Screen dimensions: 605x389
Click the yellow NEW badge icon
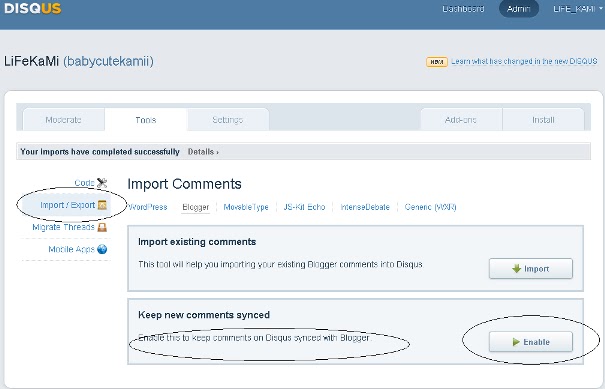tap(437, 62)
